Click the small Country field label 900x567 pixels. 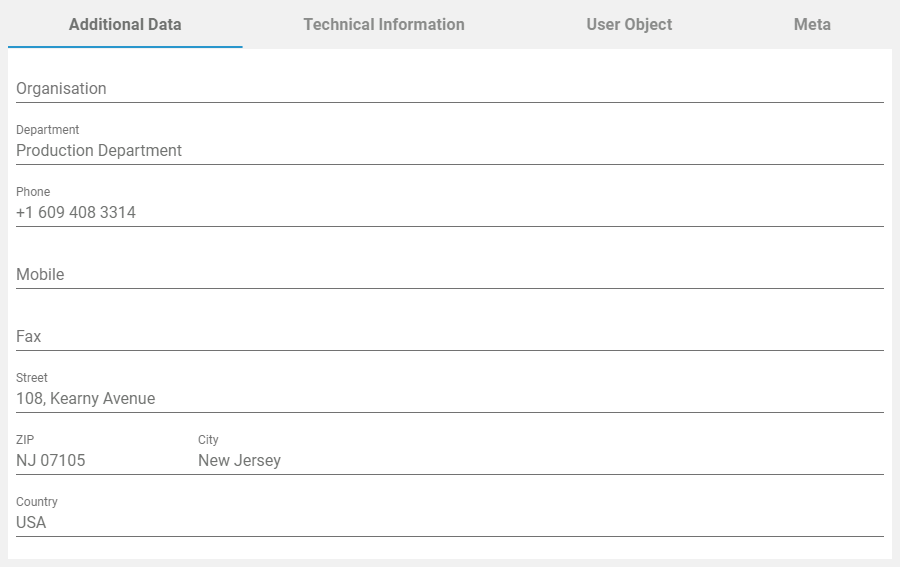pos(37,502)
